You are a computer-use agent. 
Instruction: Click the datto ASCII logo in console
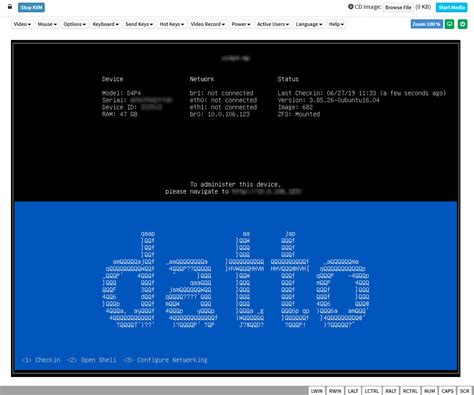[x=236, y=279]
